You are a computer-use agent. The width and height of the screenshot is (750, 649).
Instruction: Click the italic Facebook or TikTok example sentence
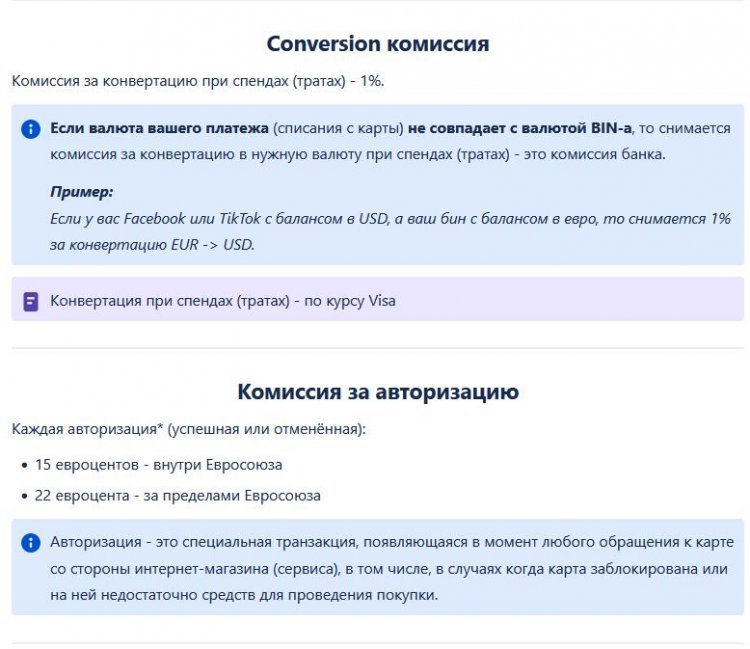390,218
